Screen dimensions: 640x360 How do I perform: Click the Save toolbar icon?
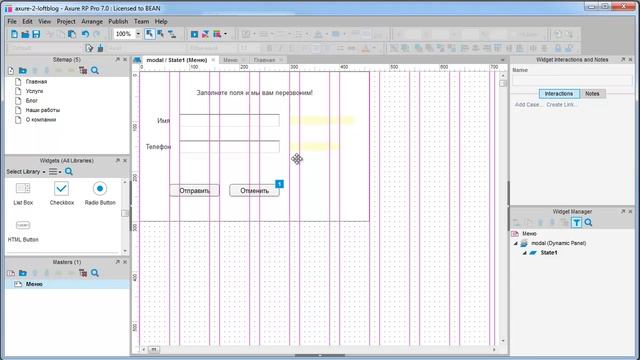[36, 34]
